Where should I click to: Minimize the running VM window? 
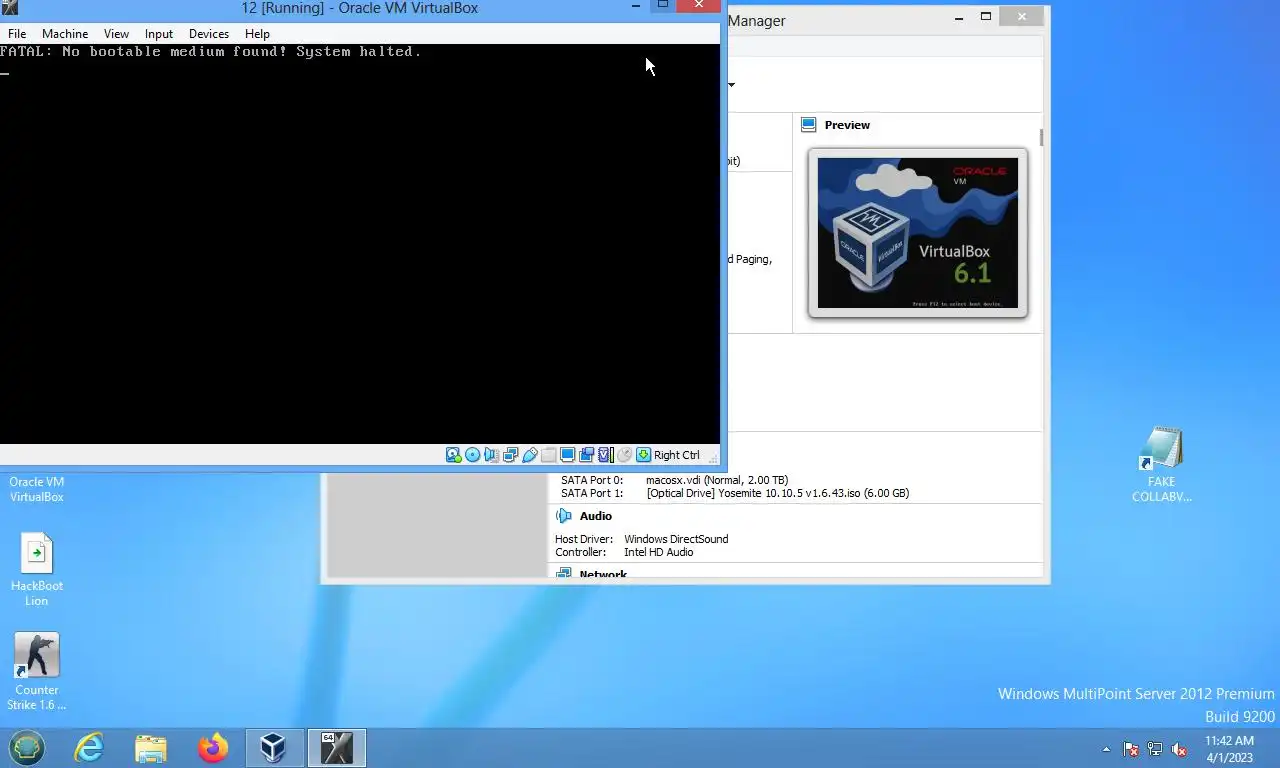pyautogui.click(x=636, y=6)
